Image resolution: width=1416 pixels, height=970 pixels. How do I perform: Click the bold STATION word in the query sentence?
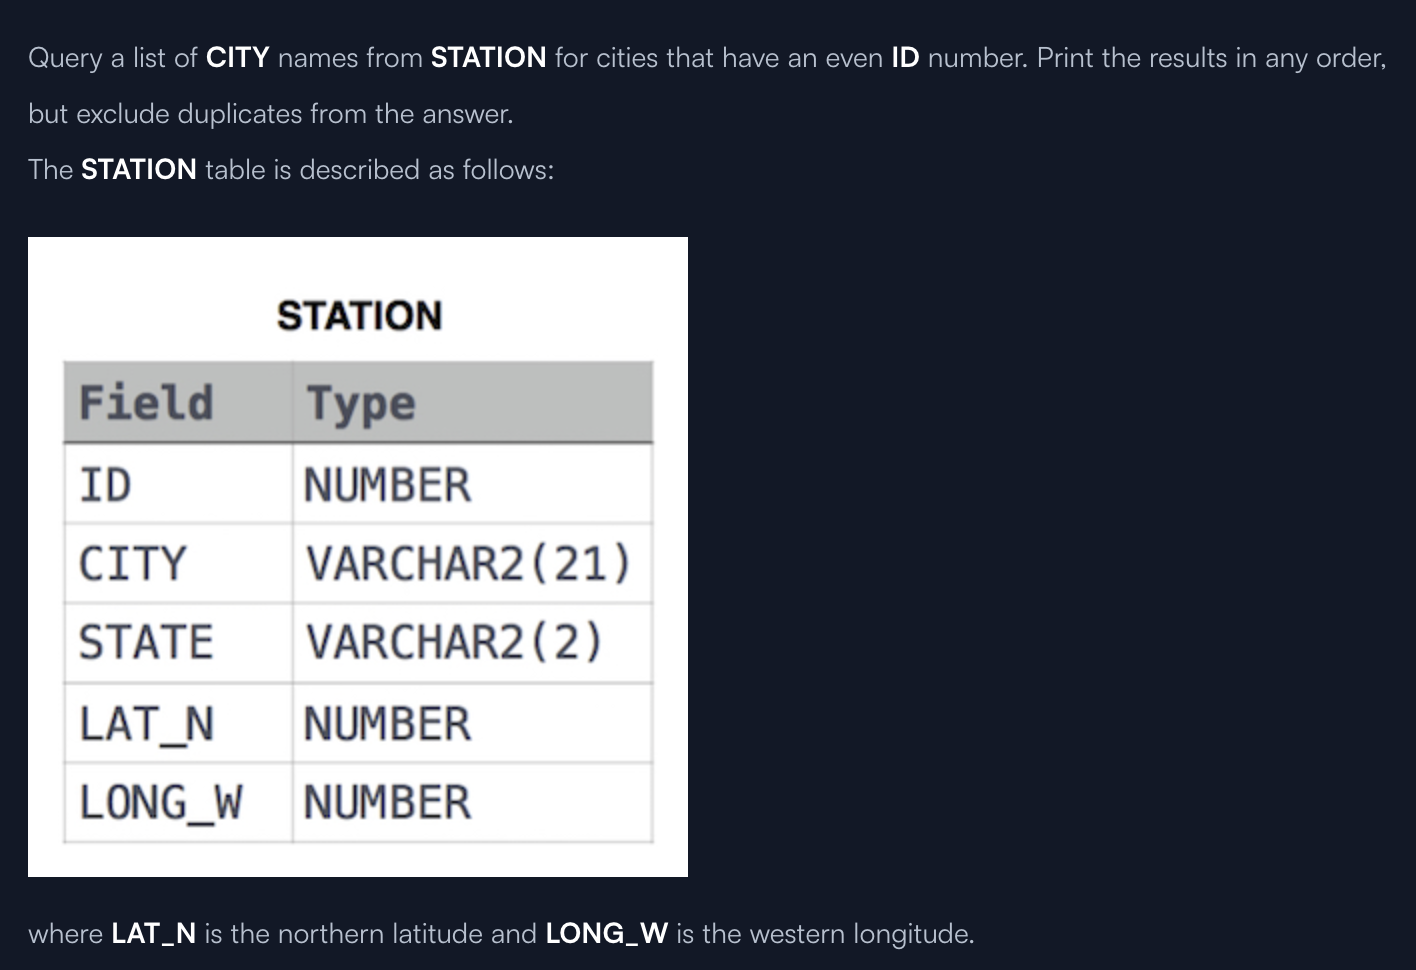(x=488, y=58)
